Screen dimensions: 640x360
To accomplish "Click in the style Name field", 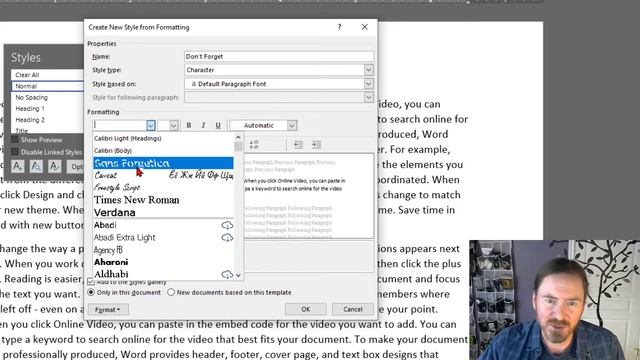I will (279, 56).
